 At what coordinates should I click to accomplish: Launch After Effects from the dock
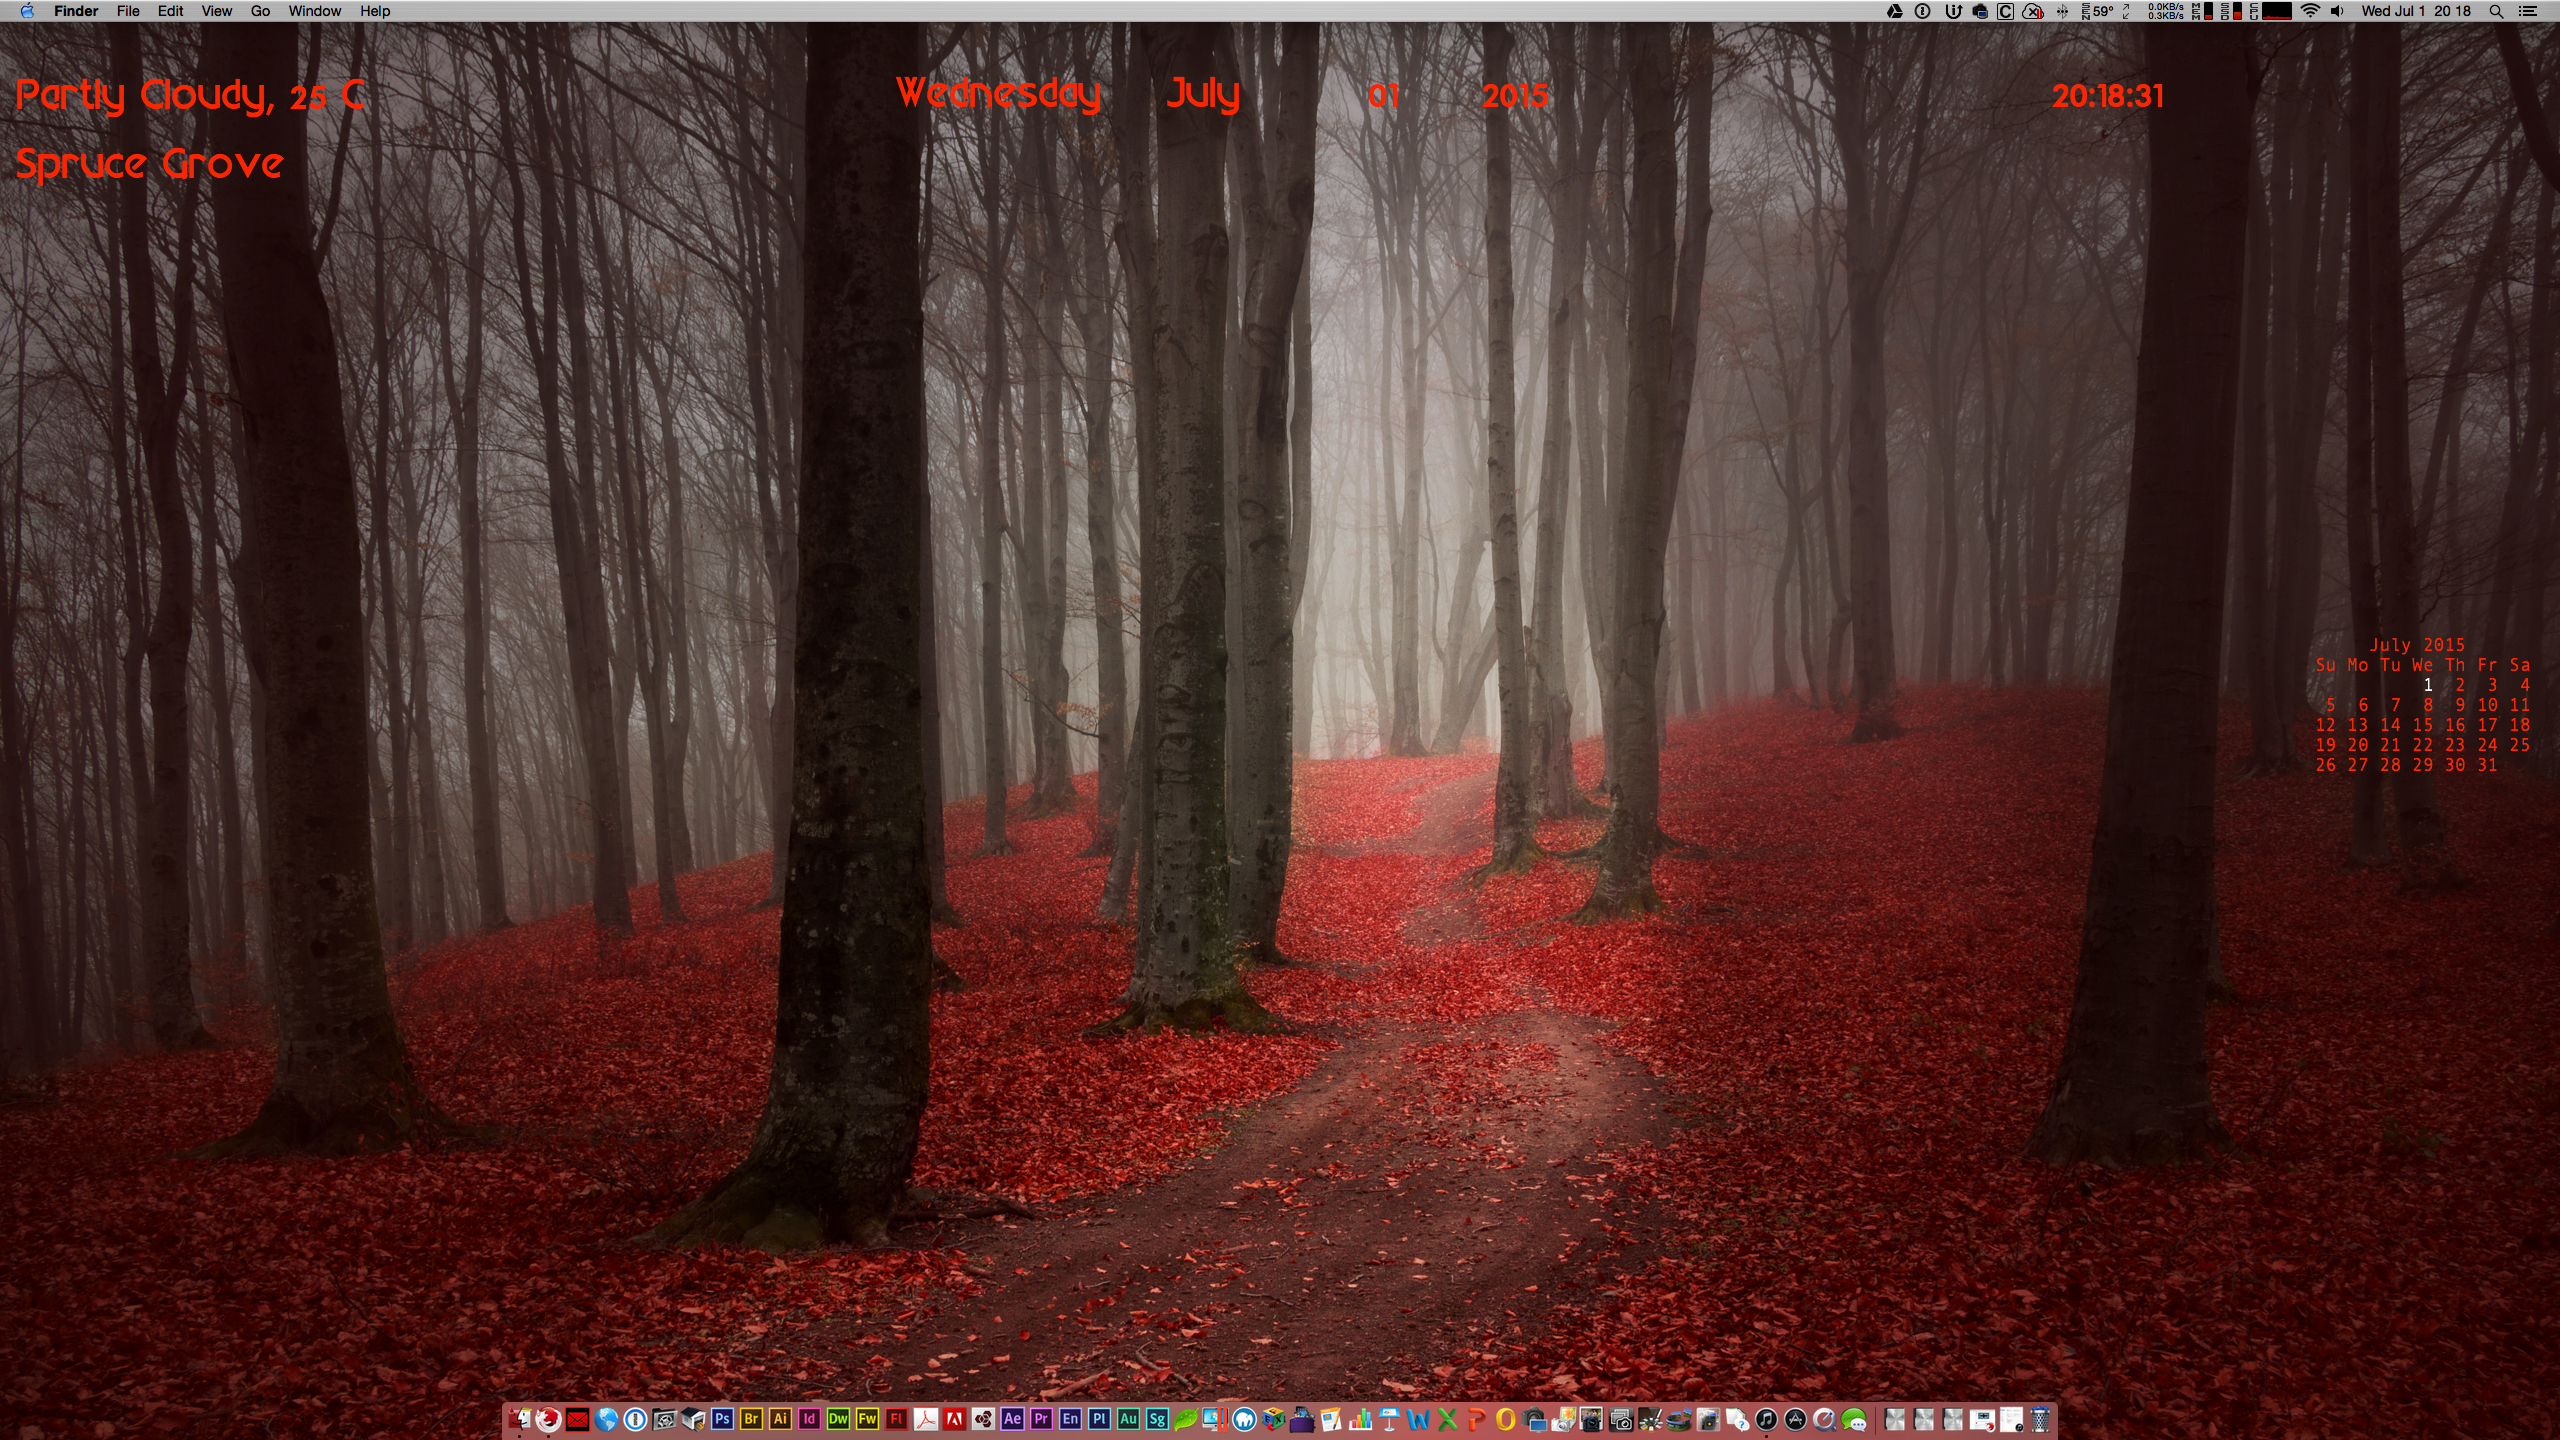(x=1012, y=1419)
